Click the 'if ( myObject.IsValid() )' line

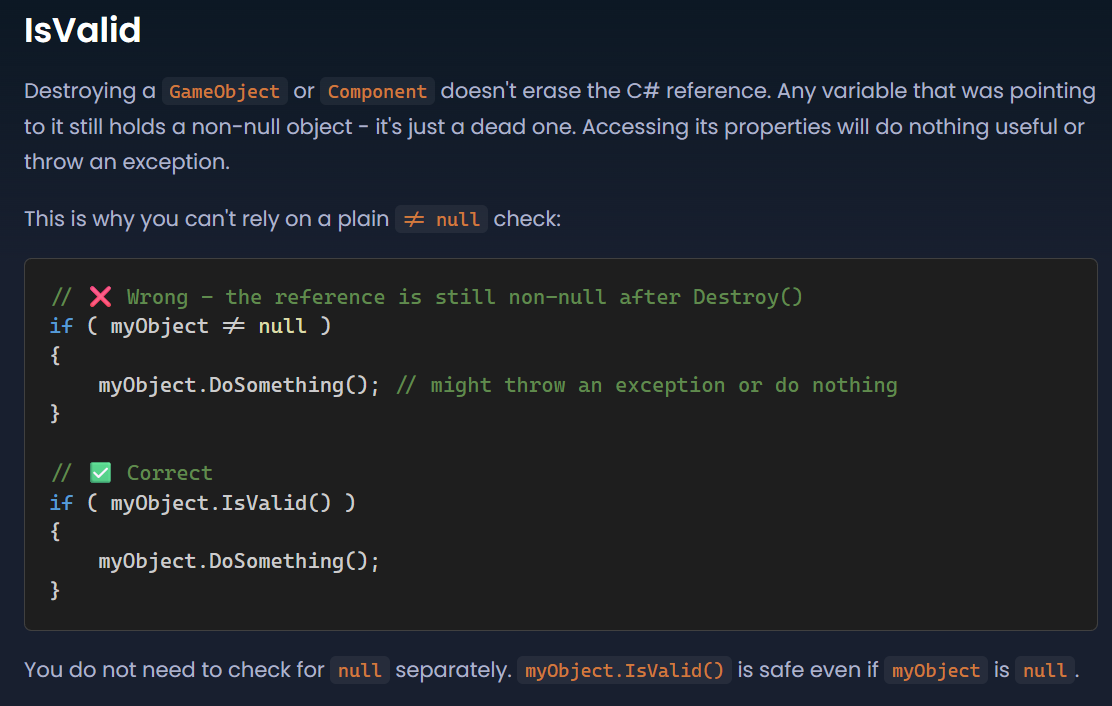(202, 503)
